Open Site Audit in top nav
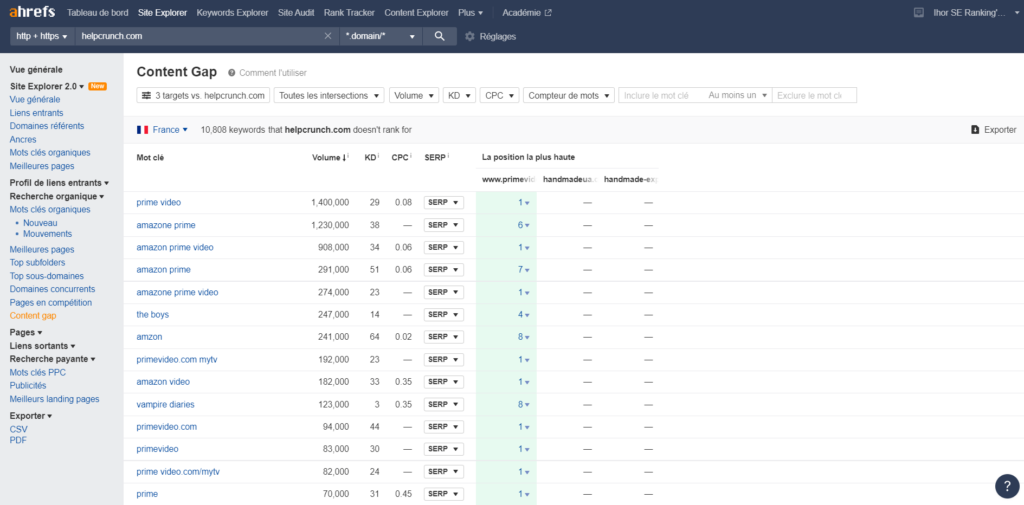 click(x=296, y=12)
